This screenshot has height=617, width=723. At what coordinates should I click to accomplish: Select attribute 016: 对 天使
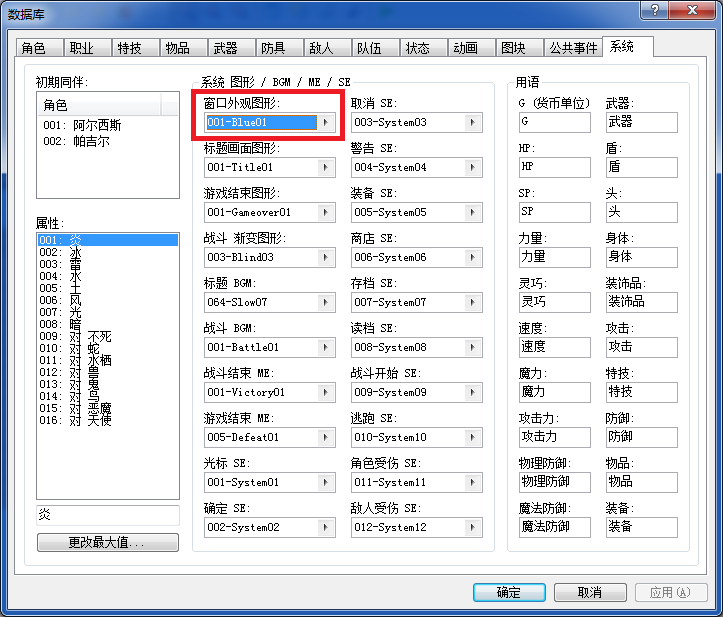107,420
